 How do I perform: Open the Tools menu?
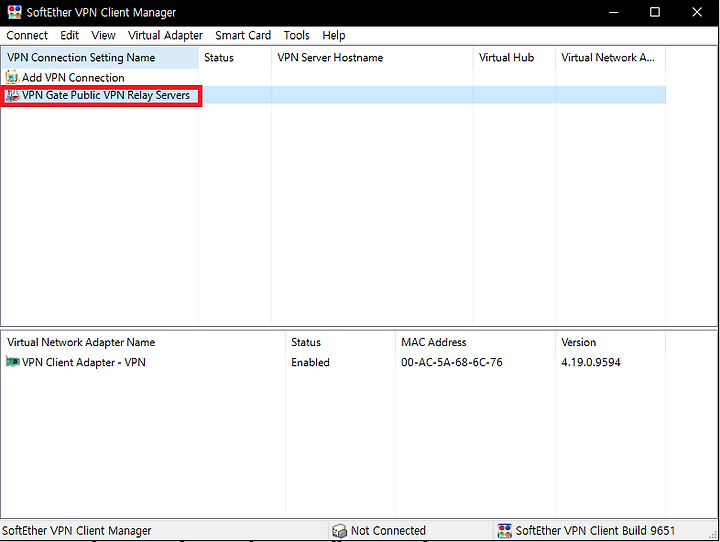[x=297, y=35]
